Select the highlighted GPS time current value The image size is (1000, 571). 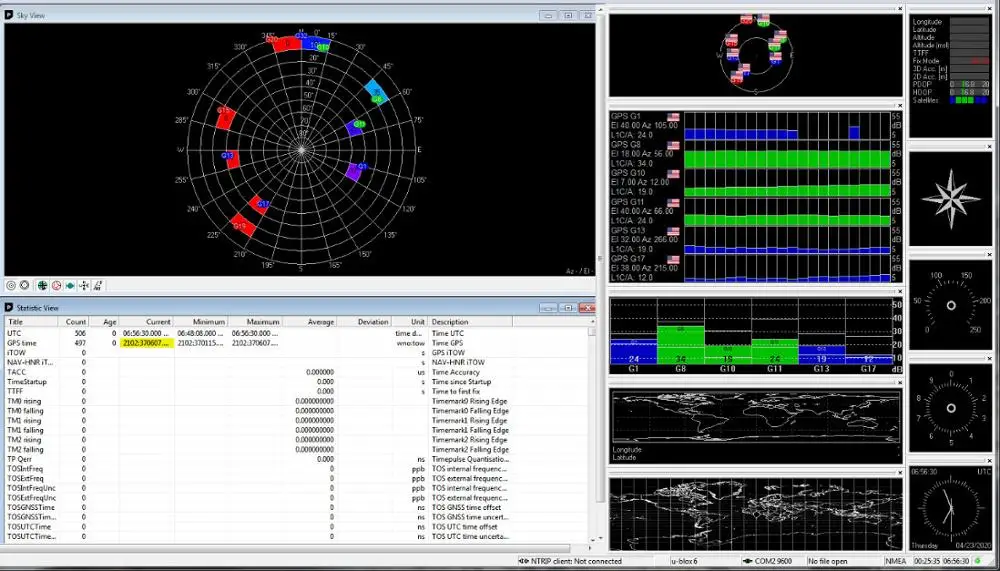point(147,343)
